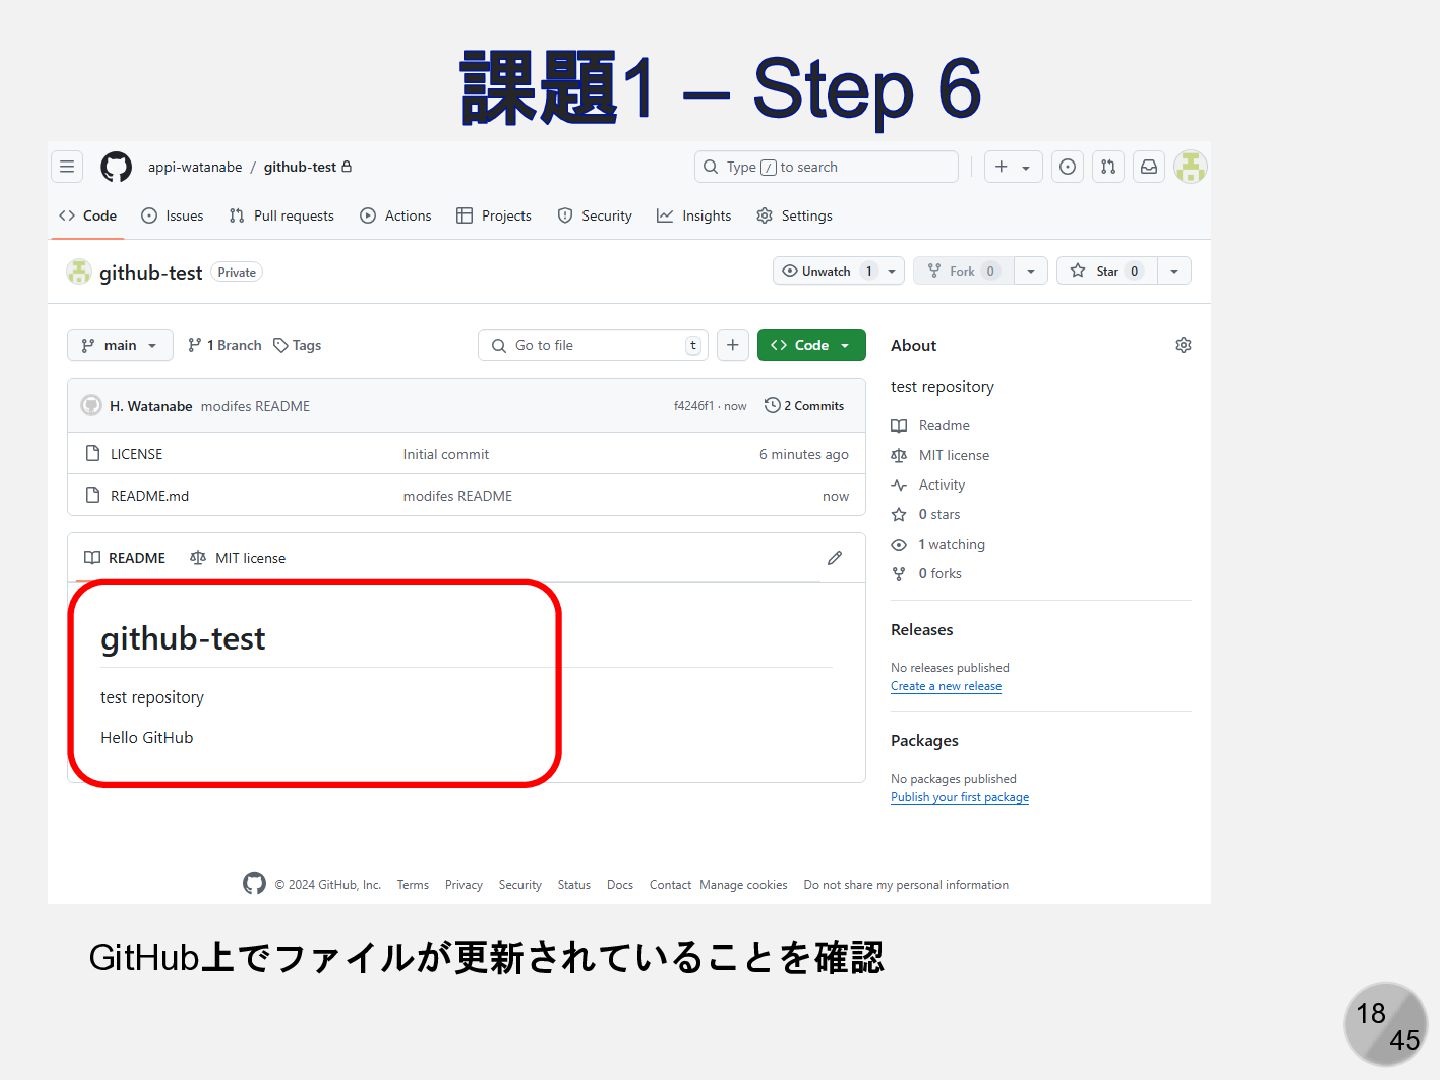Open pull requests icon in header
The image size is (1440, 1080).
point(1108,167)
